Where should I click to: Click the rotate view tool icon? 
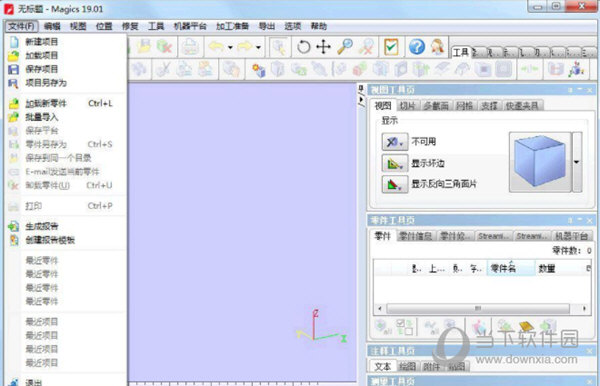tap(303, 47)
